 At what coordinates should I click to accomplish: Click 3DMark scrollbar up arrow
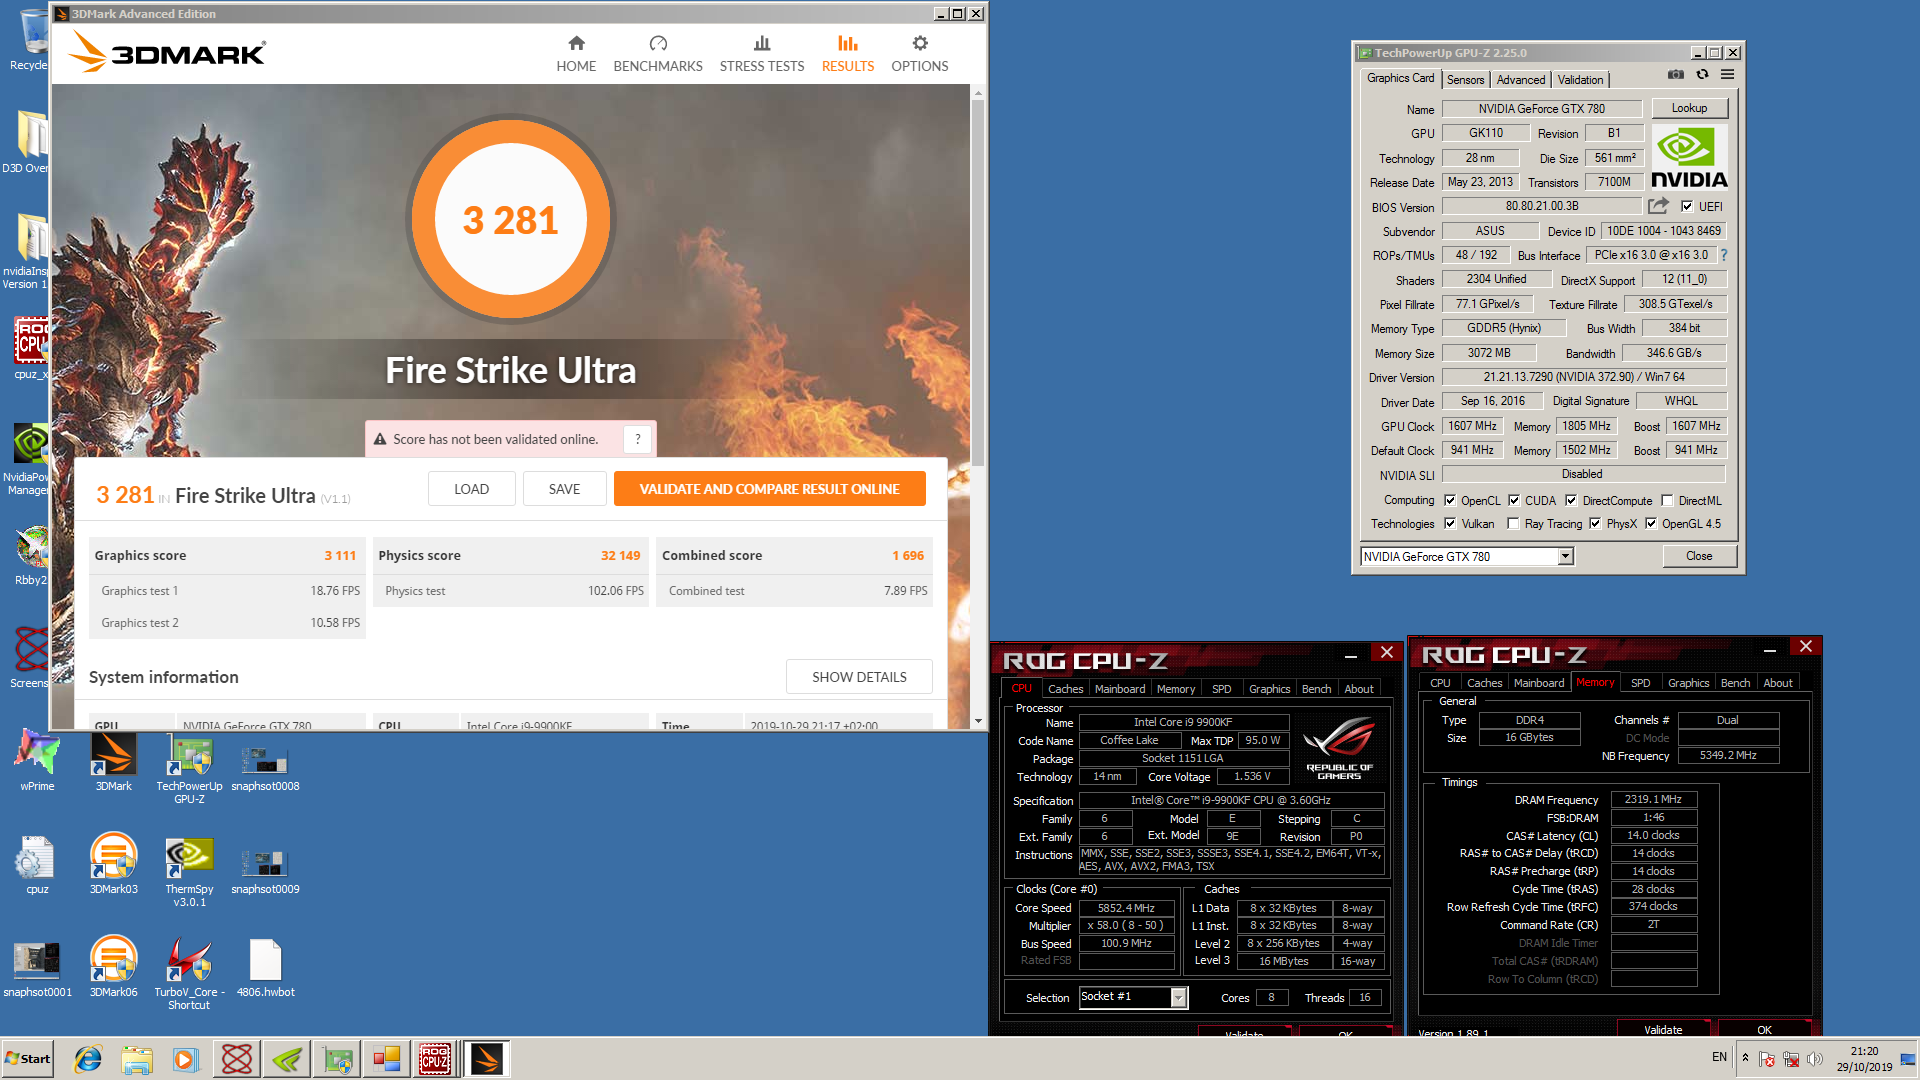pos(978,93)
